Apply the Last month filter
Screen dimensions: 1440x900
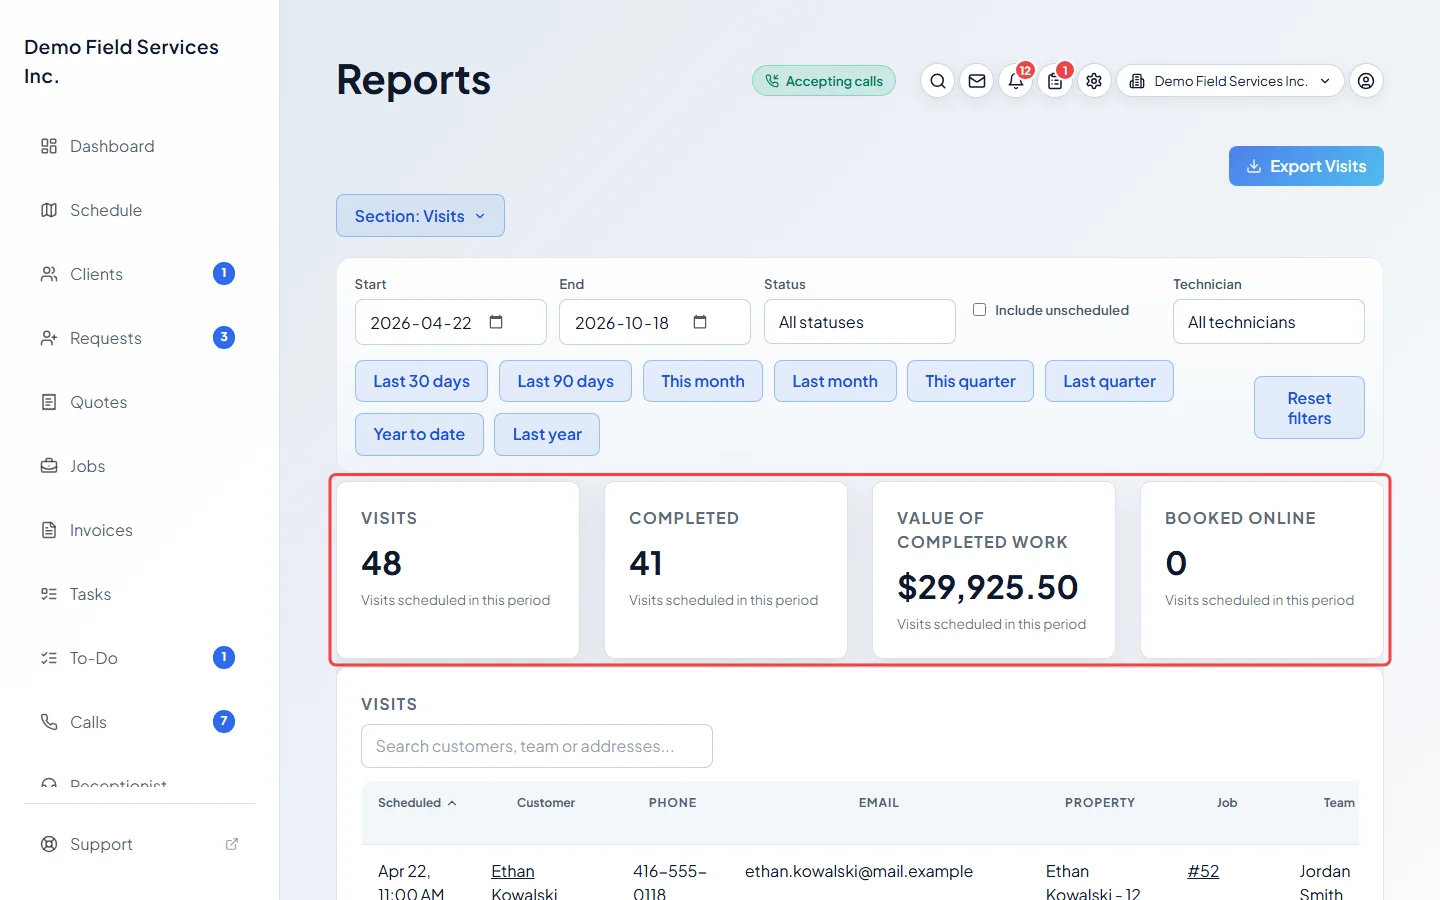pyautogui.click(x=835, y=381)
